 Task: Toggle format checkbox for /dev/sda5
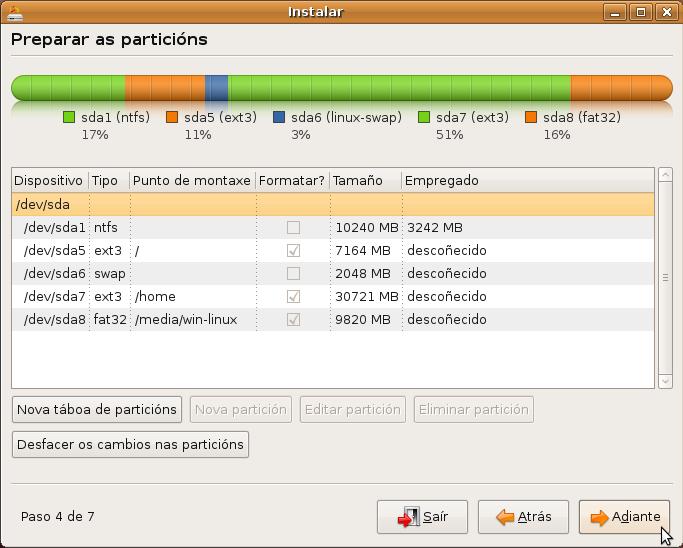293,250
